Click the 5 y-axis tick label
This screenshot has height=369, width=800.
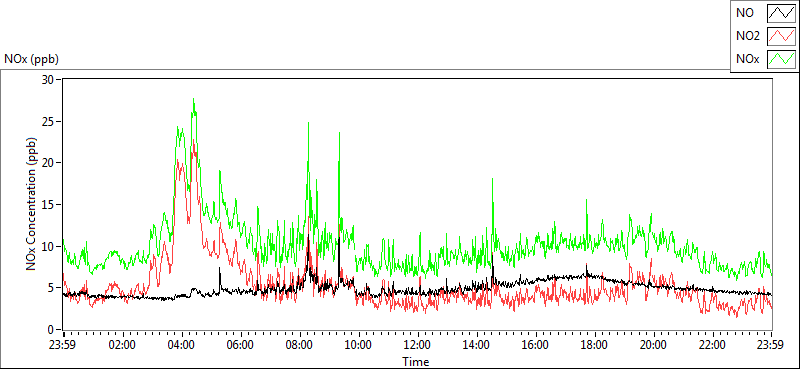(52, 288)
